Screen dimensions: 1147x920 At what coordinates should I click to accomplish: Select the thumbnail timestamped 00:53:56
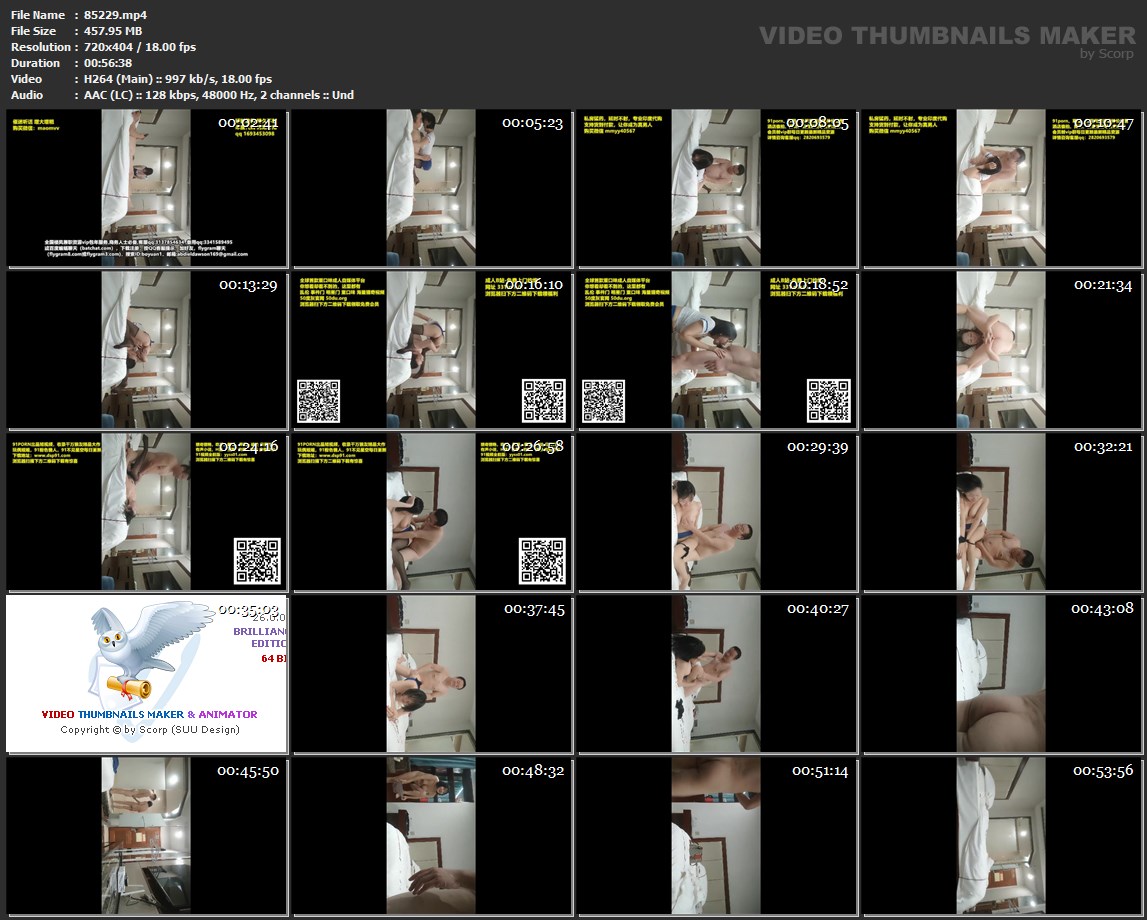[1002, 836]
